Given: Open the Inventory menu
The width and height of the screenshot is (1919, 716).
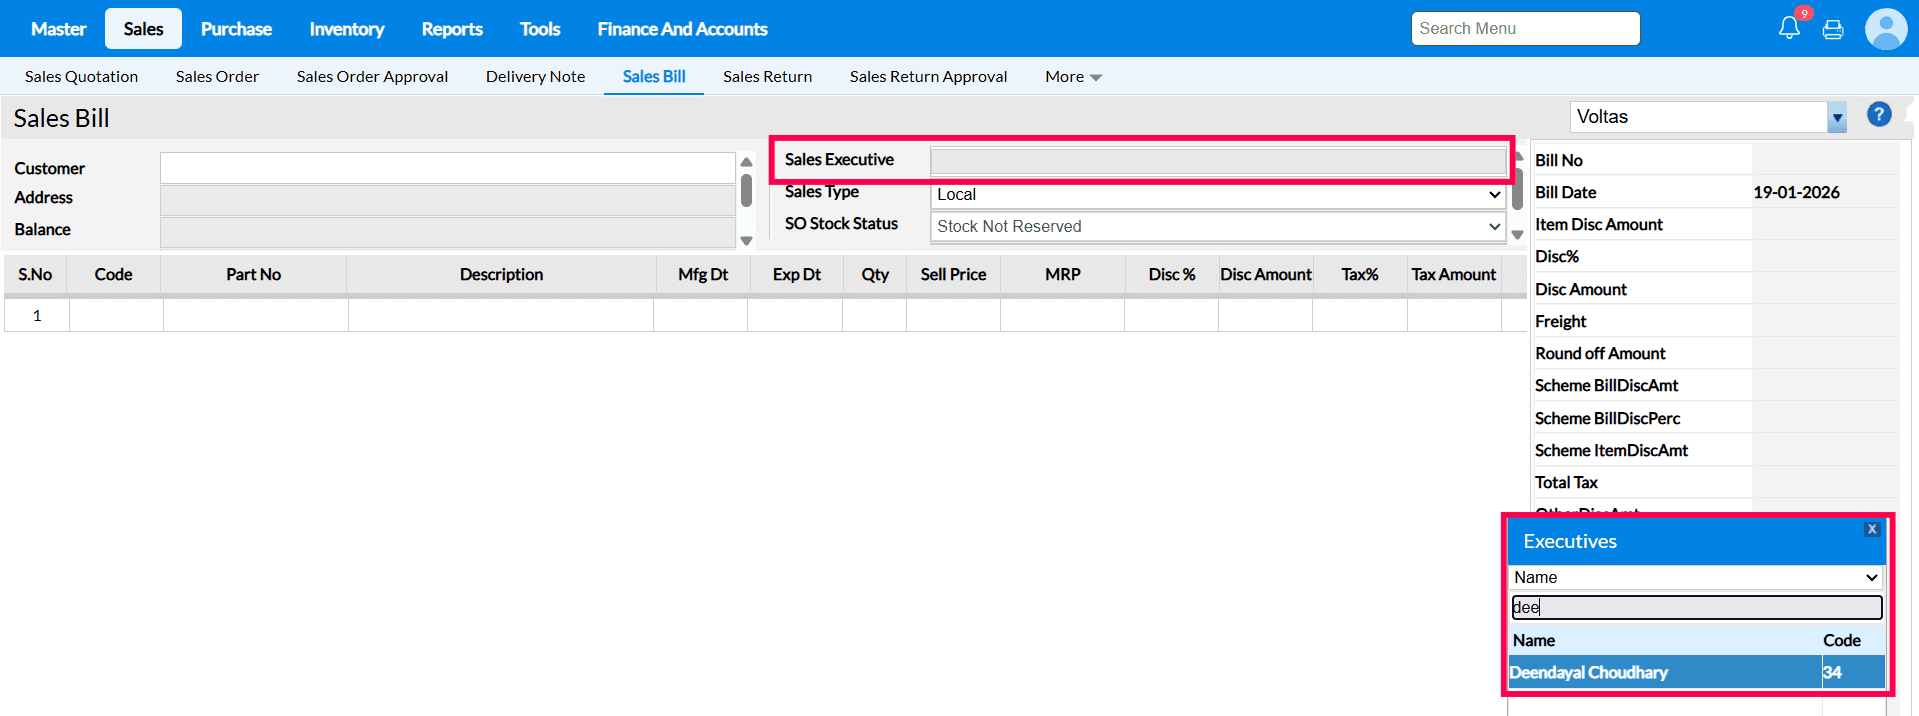Looking at the screenshot, I should (x=346, y=29).
